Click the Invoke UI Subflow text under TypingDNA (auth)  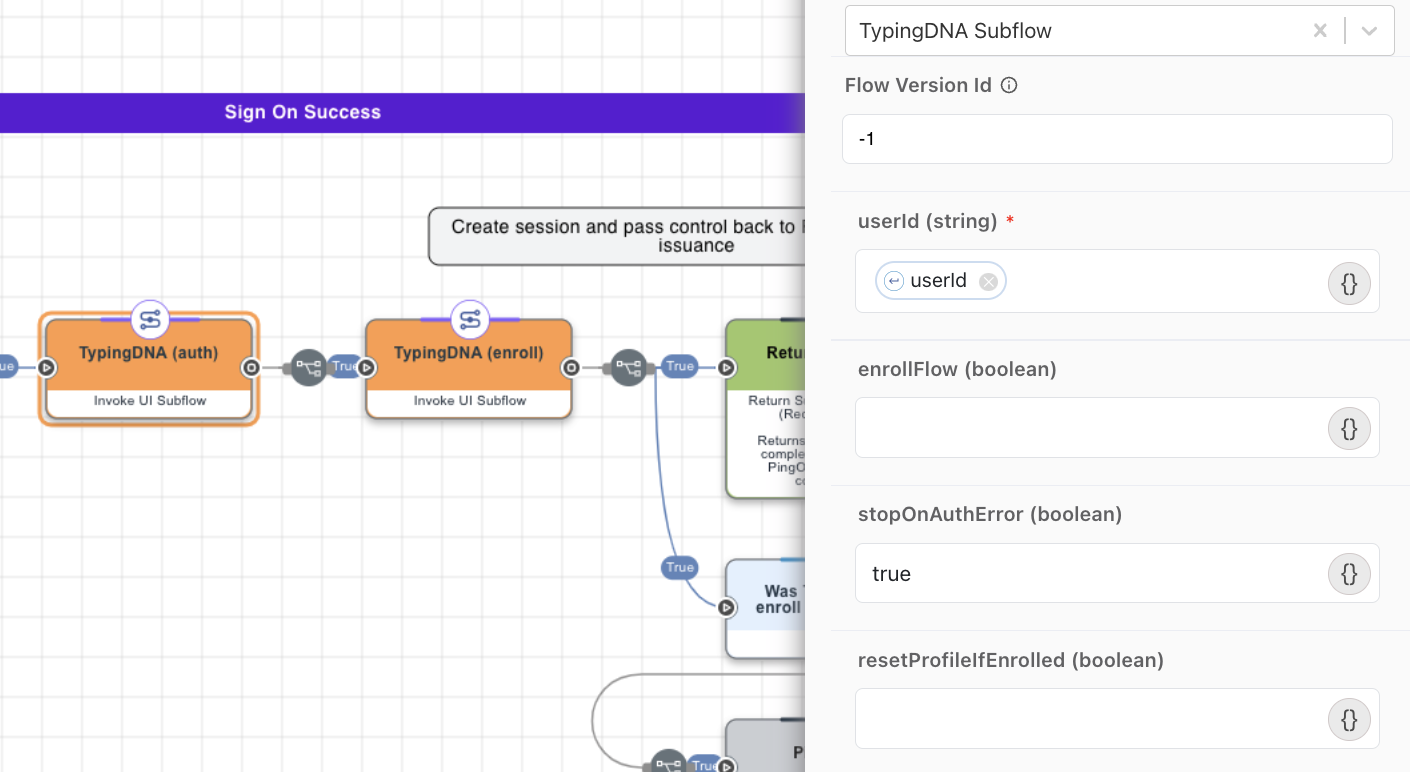pyautogui.click(x=150, y=401)
